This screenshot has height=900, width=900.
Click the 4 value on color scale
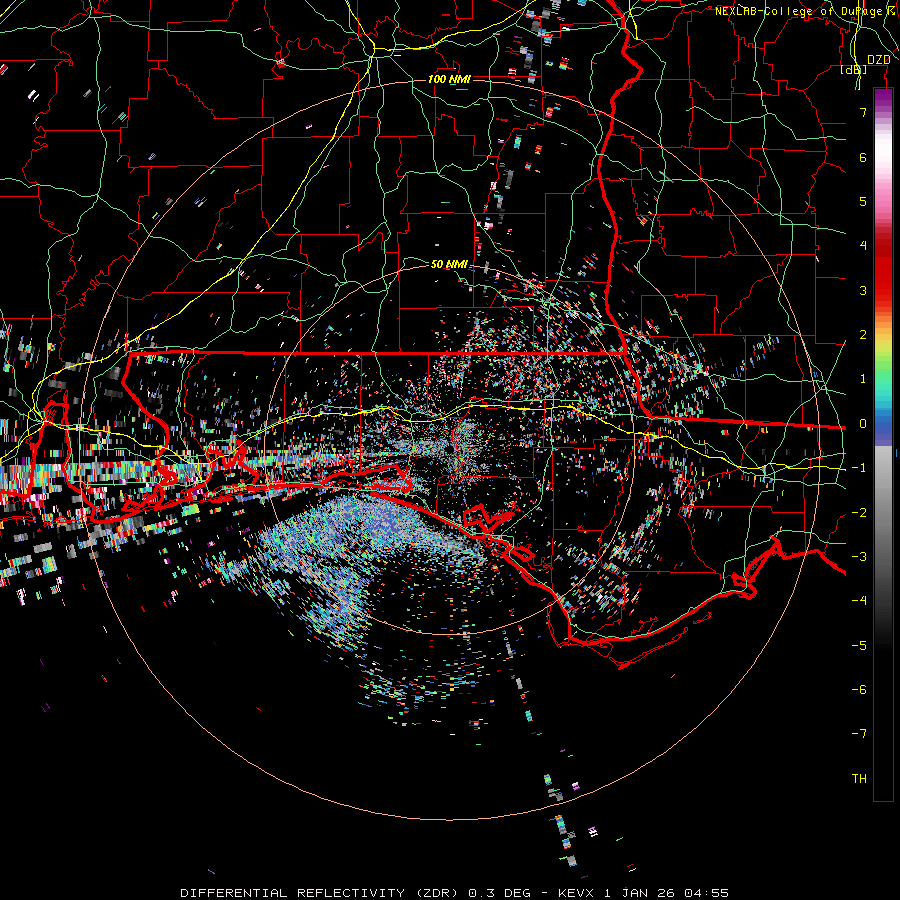863,246
